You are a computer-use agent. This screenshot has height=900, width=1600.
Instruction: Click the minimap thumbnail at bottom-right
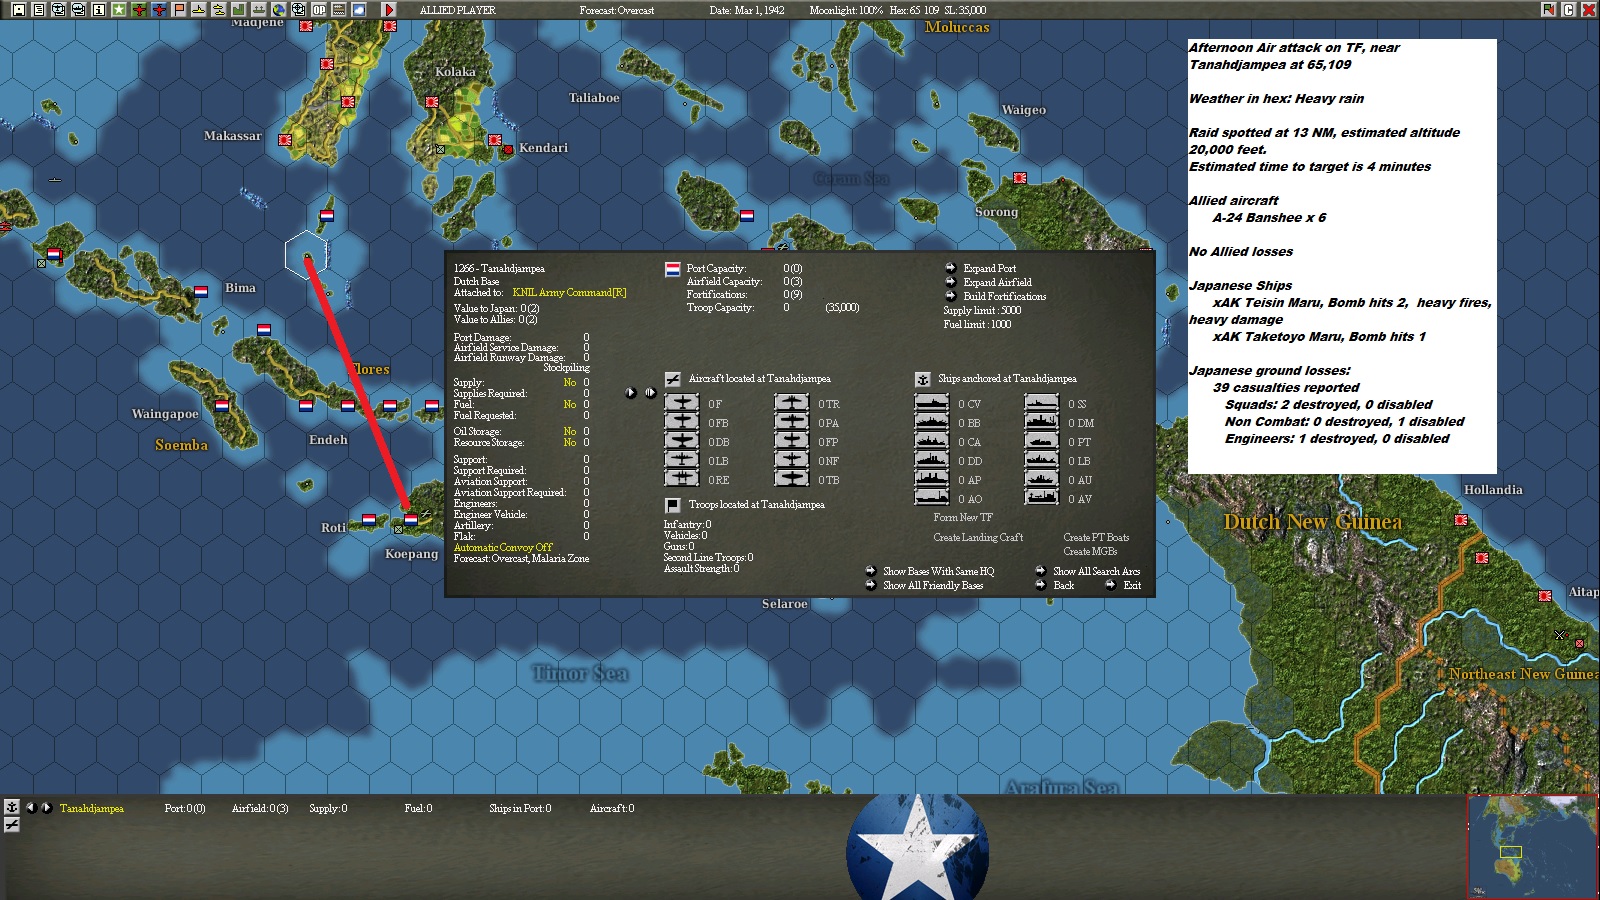pyautogui.click(x=1532, y=846)
